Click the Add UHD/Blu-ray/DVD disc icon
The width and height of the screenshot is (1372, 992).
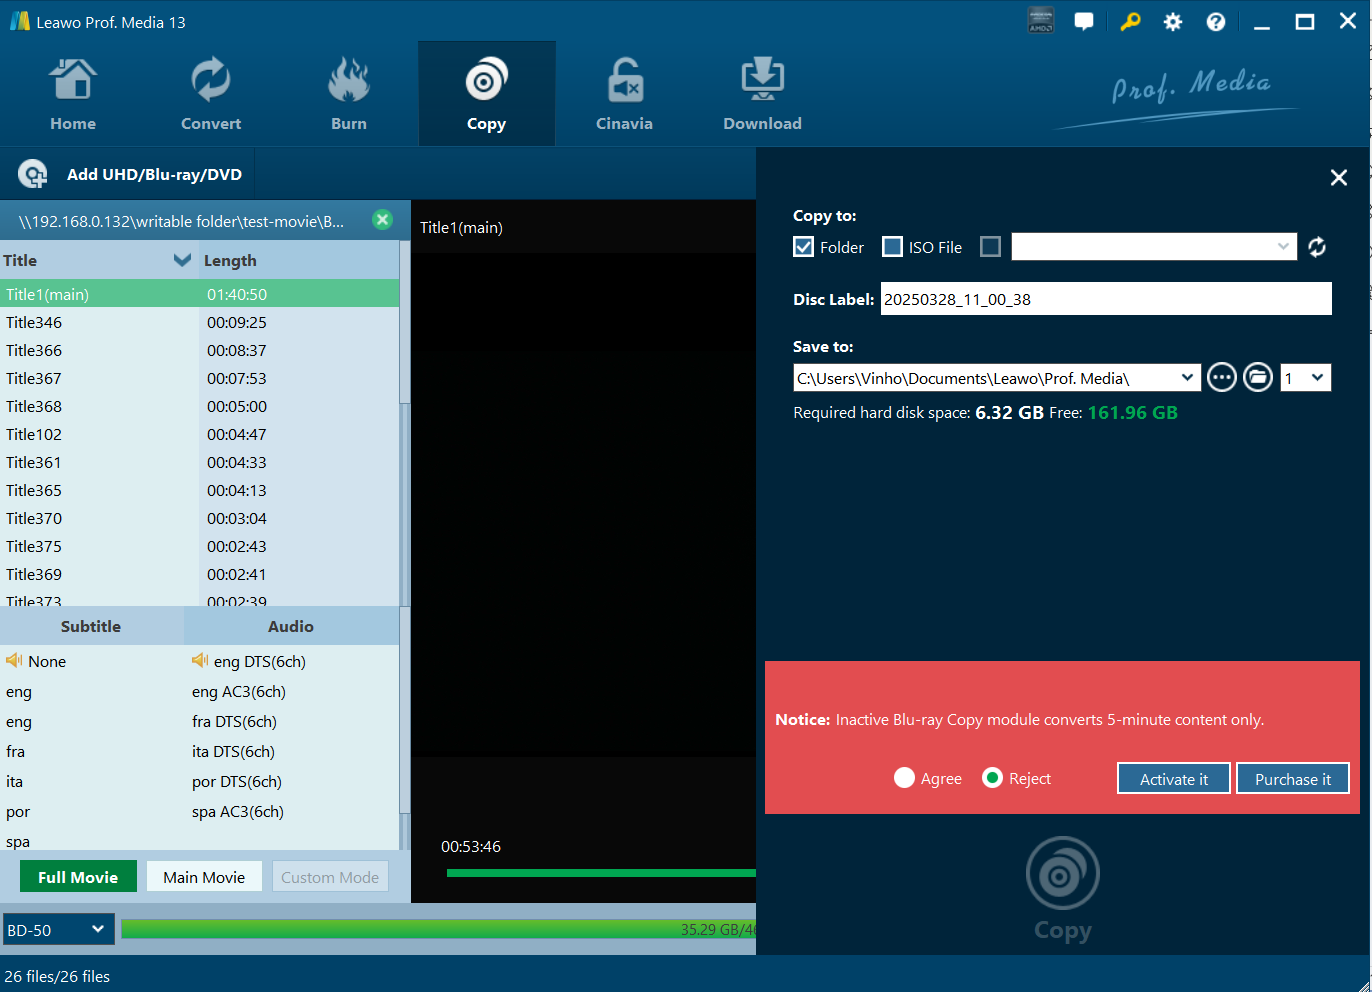tap(33, 174)
